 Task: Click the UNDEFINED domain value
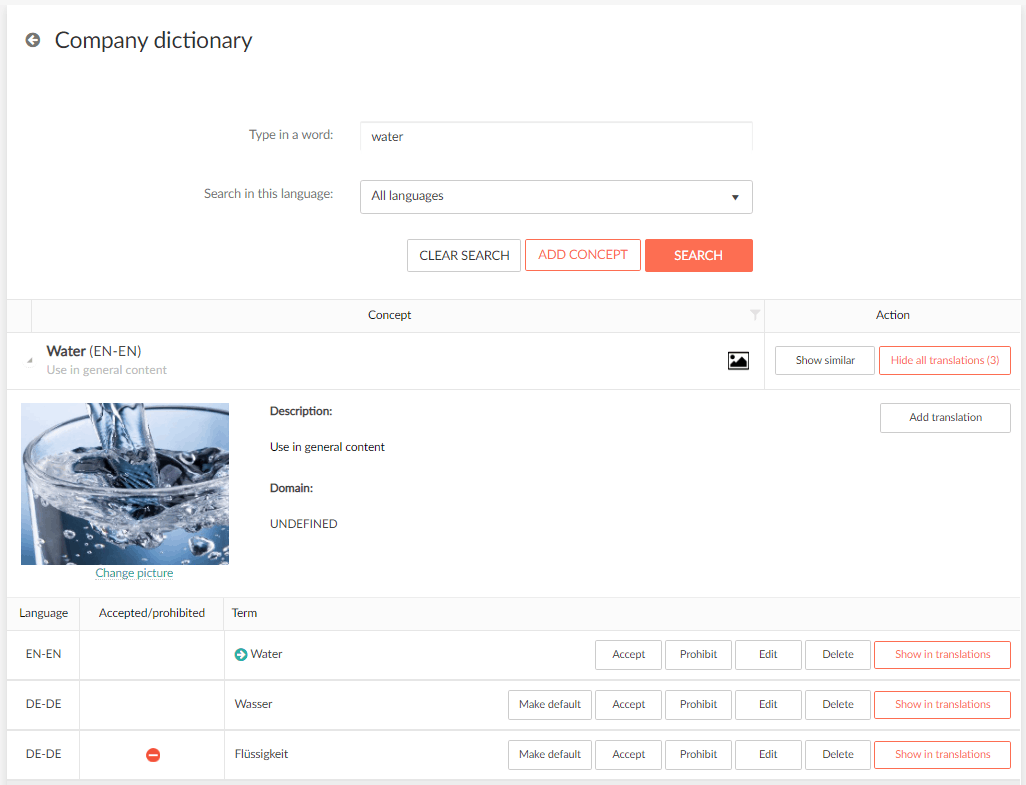pyautogui.click(x=304, y=524)
